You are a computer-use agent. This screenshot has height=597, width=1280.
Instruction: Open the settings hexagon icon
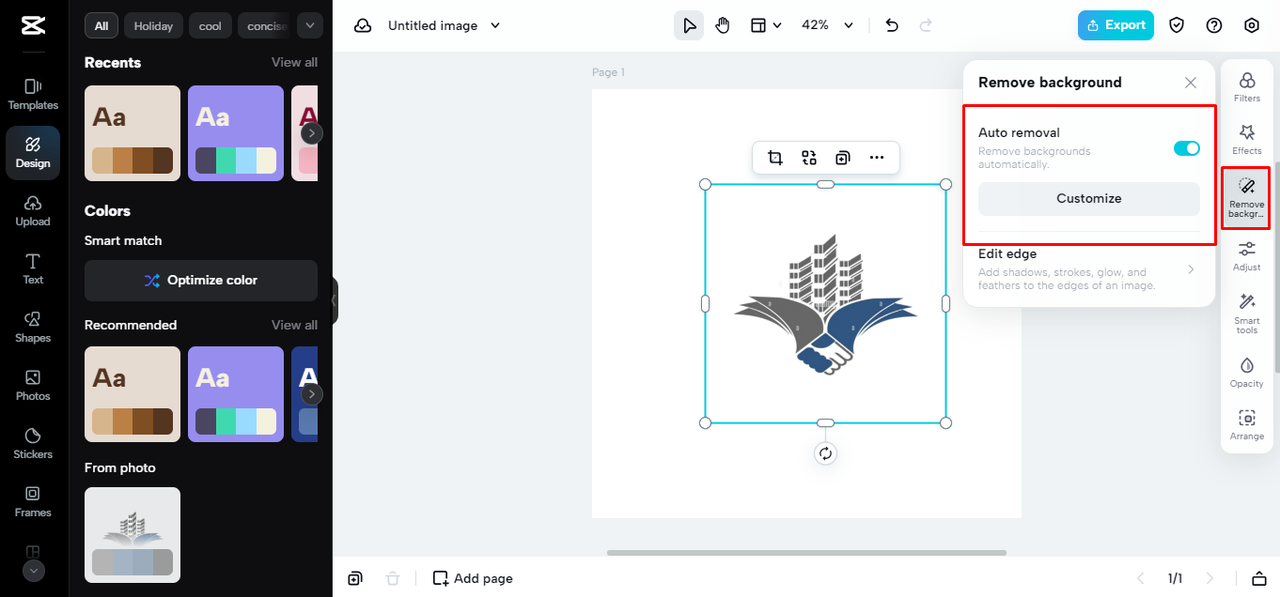coord(1251,25)
